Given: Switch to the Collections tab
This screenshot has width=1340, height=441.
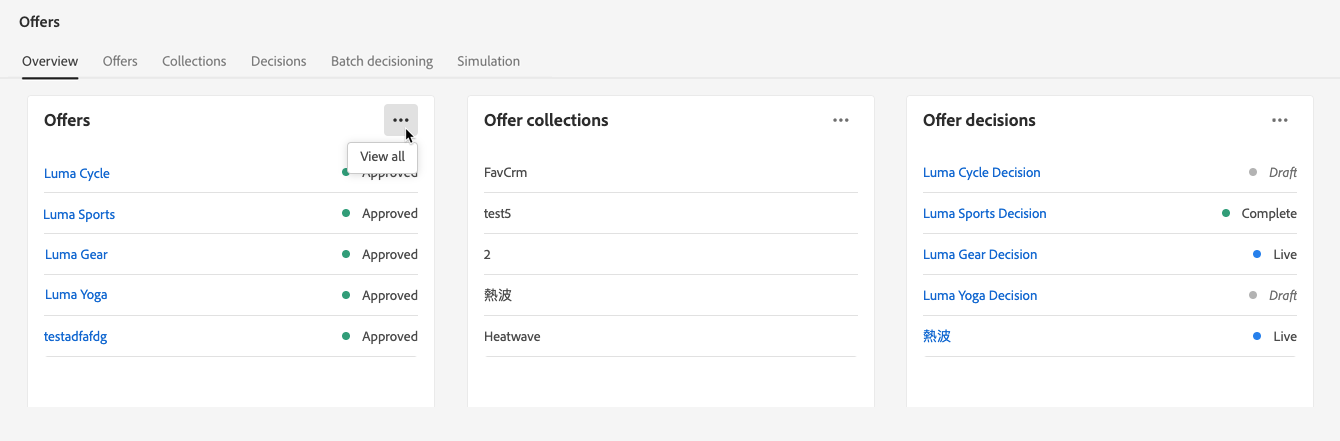Looking at the screenshot, I should [194, 61].
